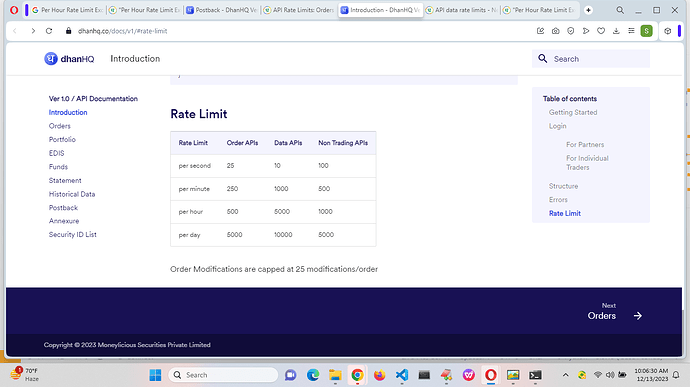
Task: Open a new tab with the plus button
Action: click(588, 10)
